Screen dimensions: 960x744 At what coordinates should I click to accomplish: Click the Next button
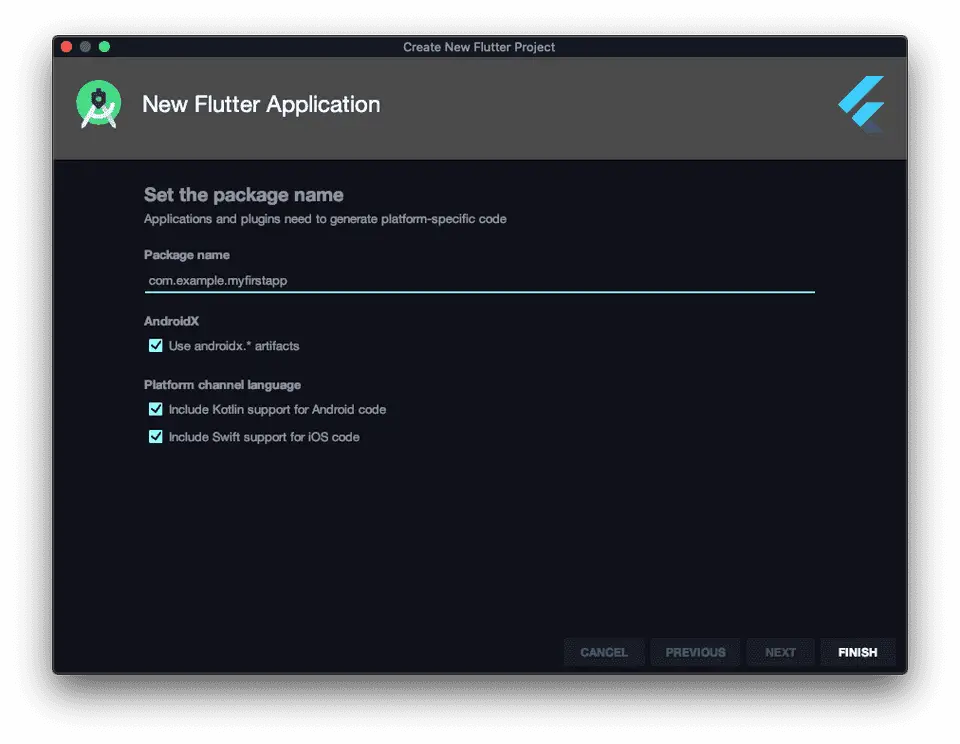coord(780,652)
